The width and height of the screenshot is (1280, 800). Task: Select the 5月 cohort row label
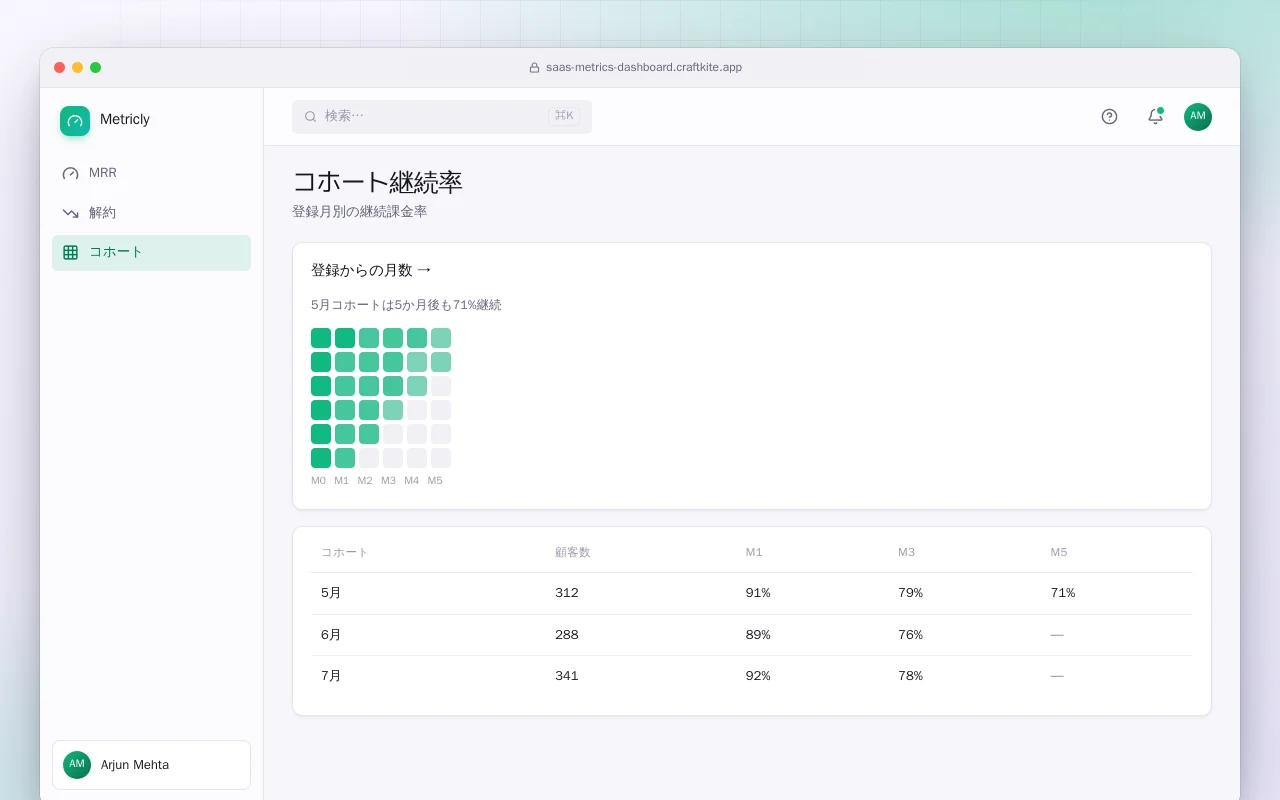[x=331, y=593]
